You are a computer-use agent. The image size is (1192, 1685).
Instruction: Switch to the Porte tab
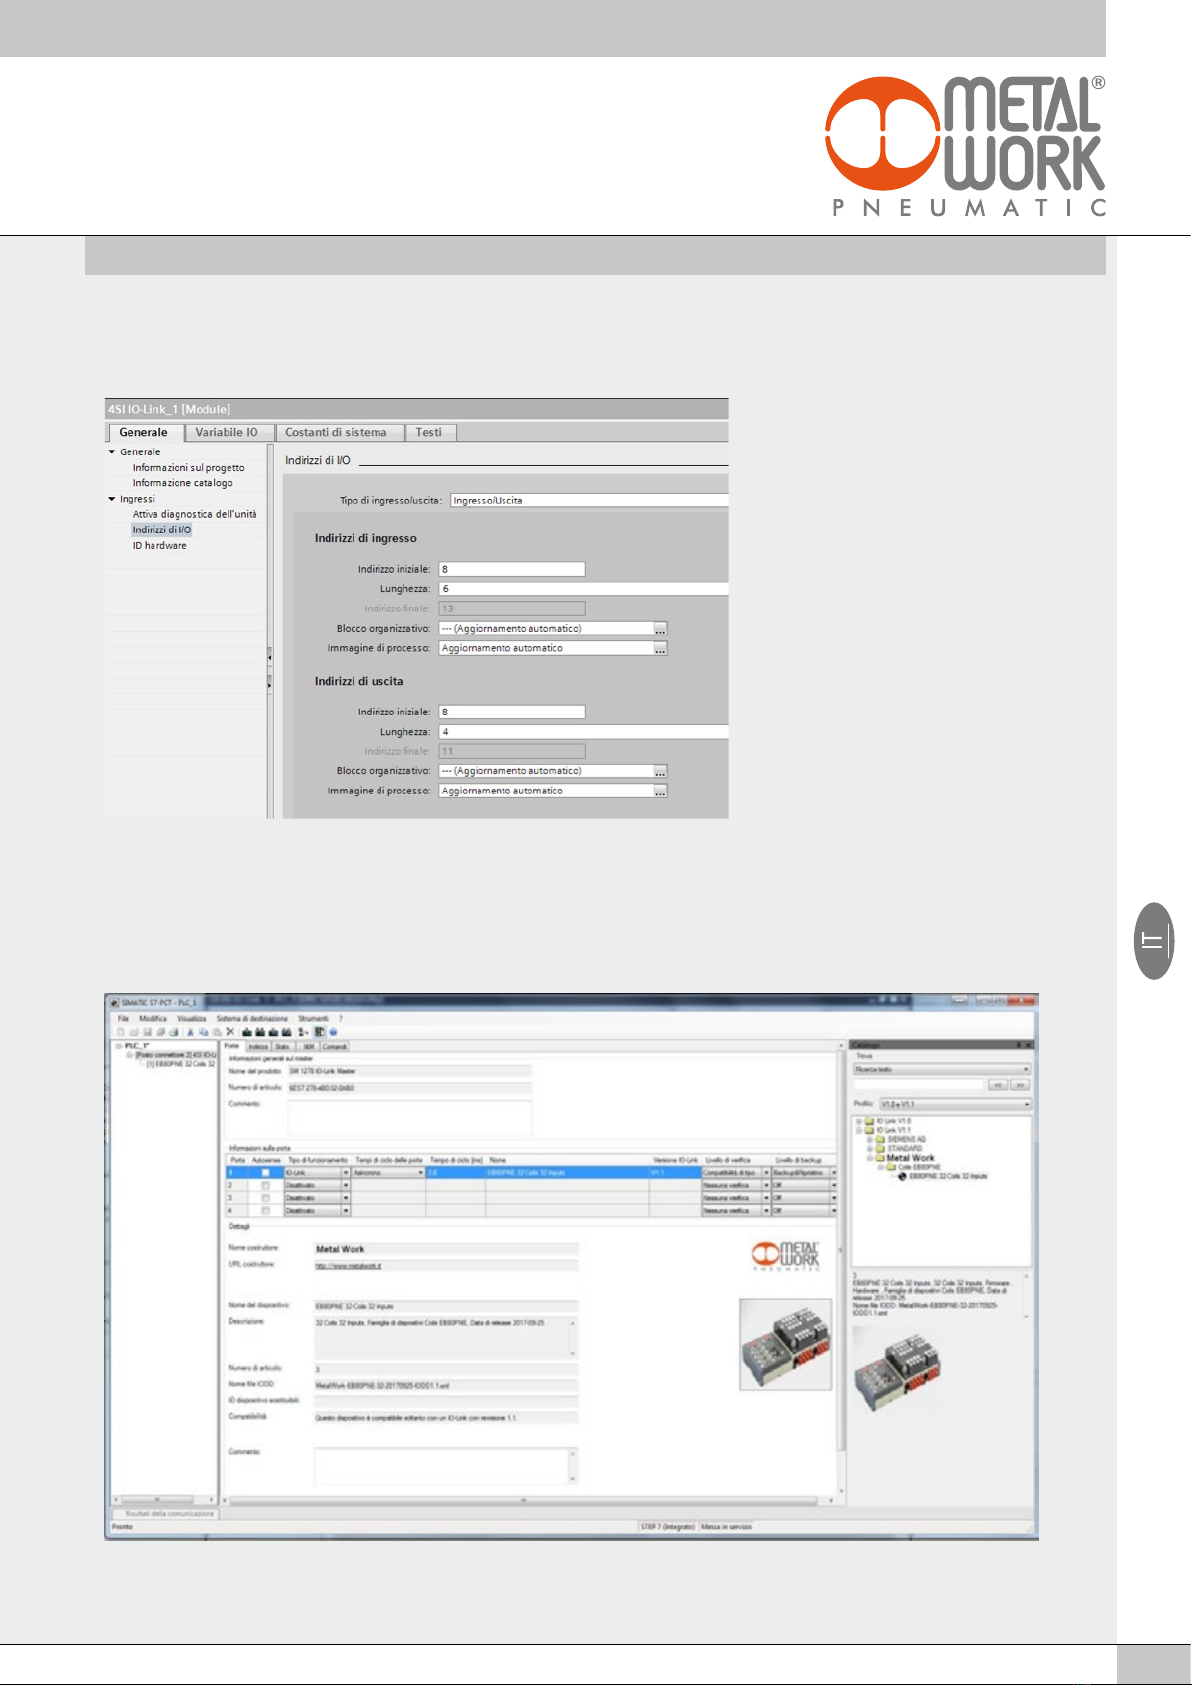pos(232,1047)
